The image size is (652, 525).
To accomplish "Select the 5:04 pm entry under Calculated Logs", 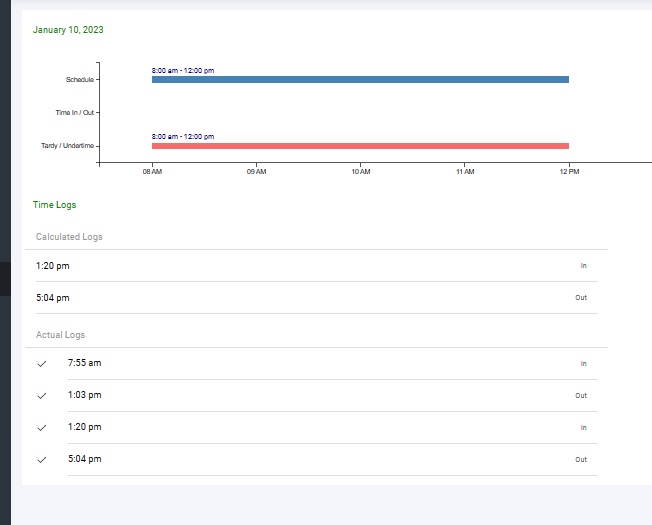I will [53, 298].
